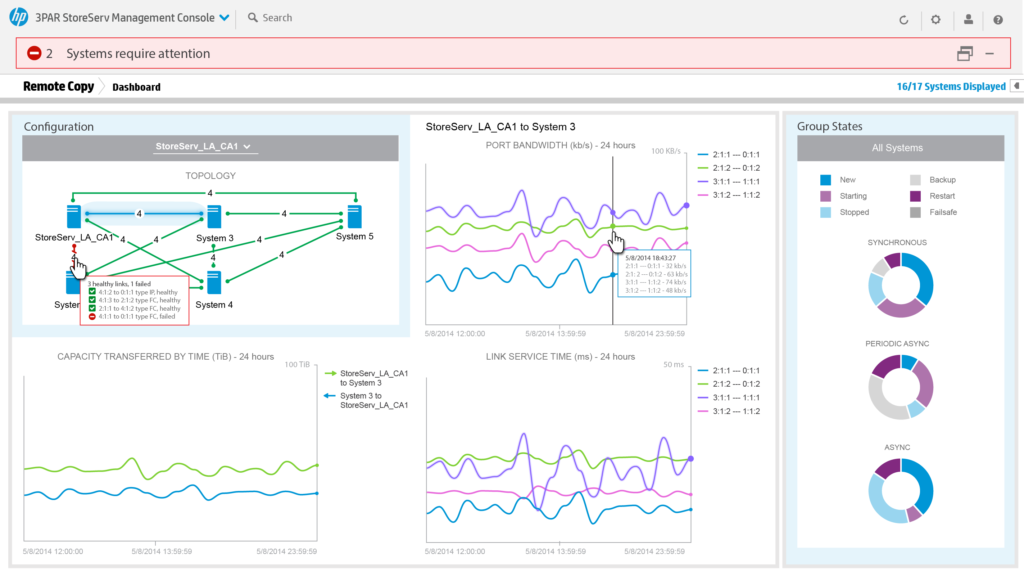
Task: Open the 'Systems require attention' banner
Action: pyautogui.click(x=513, y=54)
